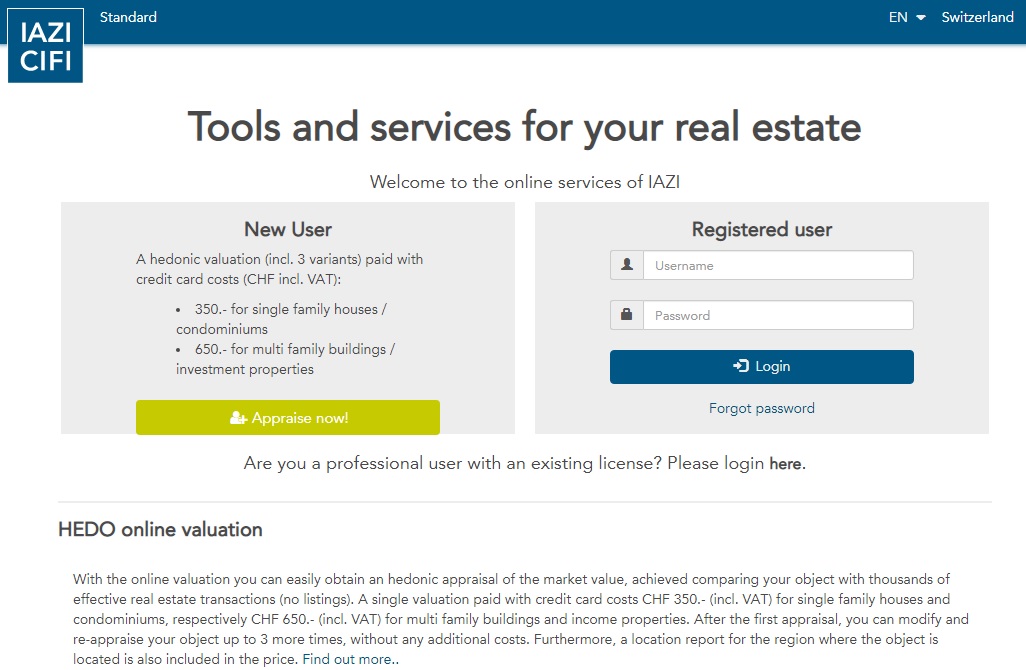Screen dimensions: 1026x670
Task: Click the 'Registered user' heading
Action: [x=762, y=230]
